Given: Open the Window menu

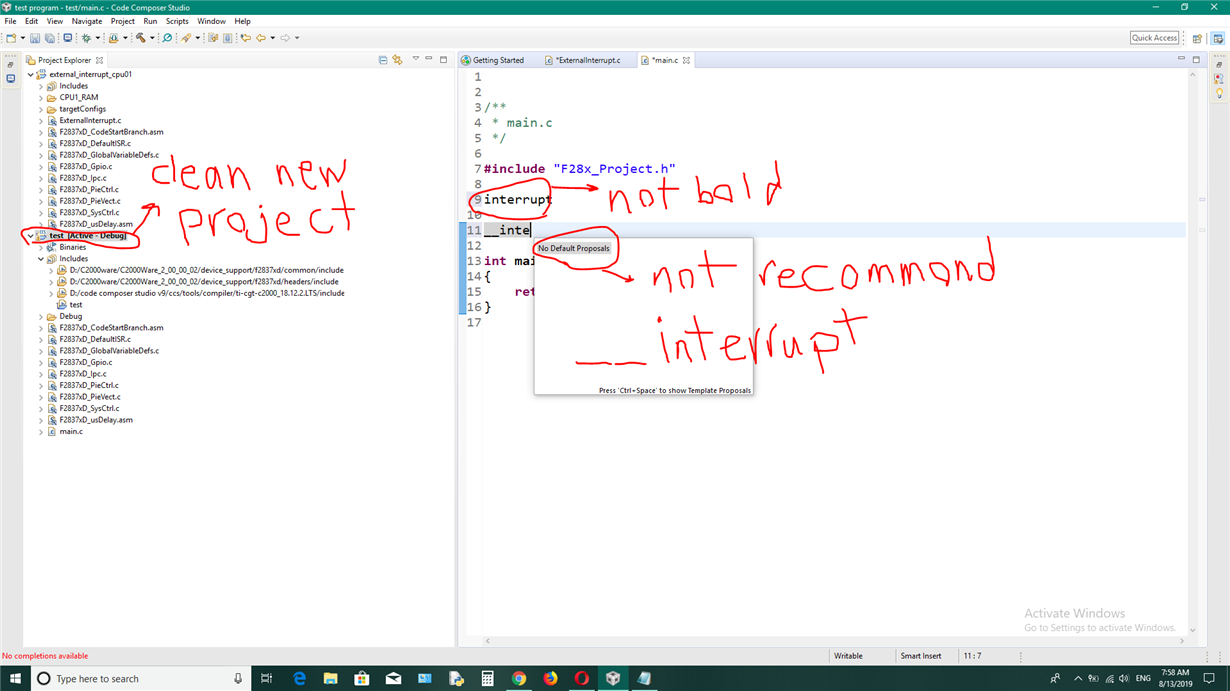Looking at the screenshot, I should 211,21.
